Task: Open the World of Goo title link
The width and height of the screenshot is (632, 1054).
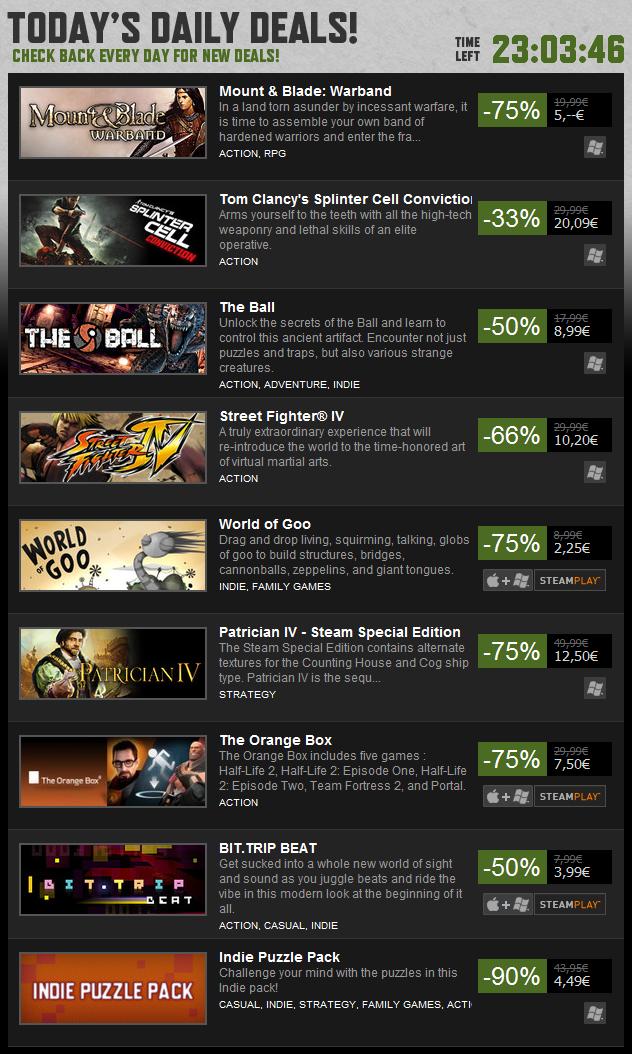Action: point(265,524)
